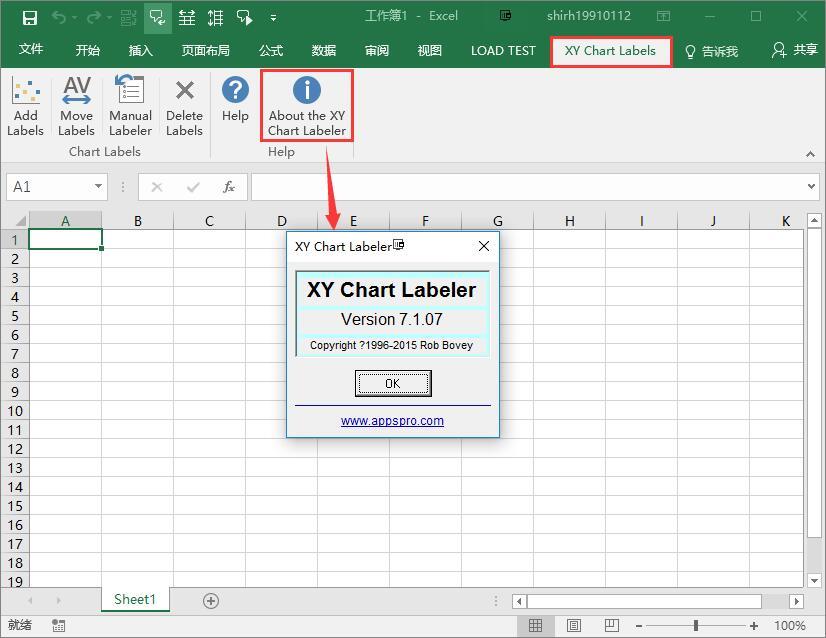The width and height of the screenshot is (826, 638).
Task: Click the Name Box showing A1
Action: [x=50, y=187]
